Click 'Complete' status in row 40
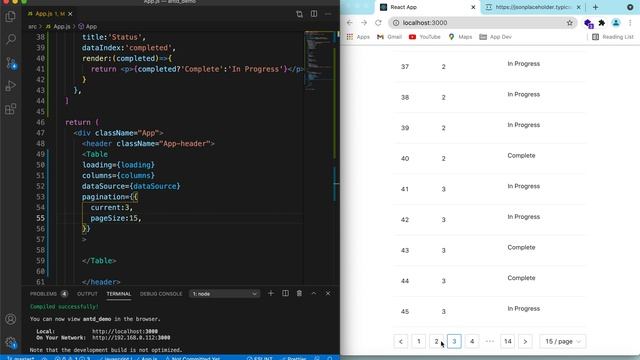Image resolution: width=640 pixels, height=360 pixels. [521, 156]
